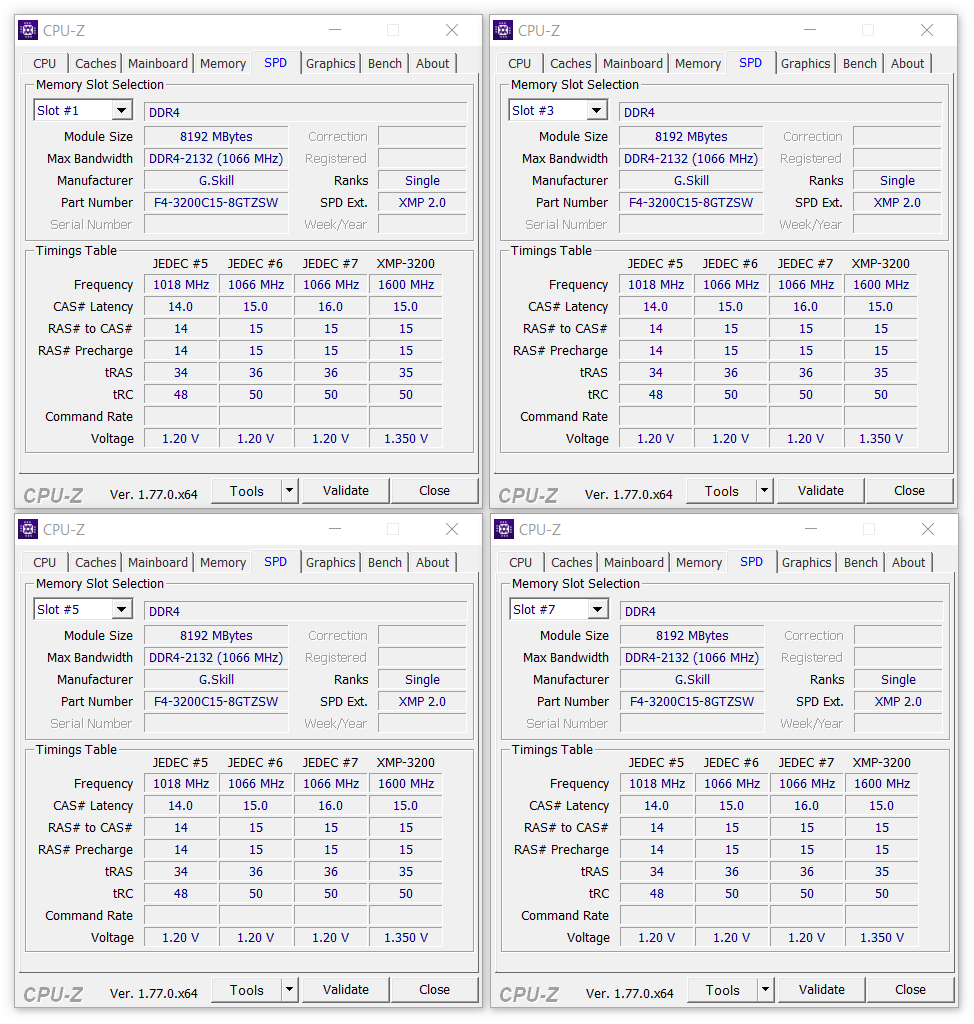Viewport: 974px width, 1024px height.
Task: Click JEDEC #5 frequency 1018 MHz in Slot #5 window
Action: tap(181, 784)
